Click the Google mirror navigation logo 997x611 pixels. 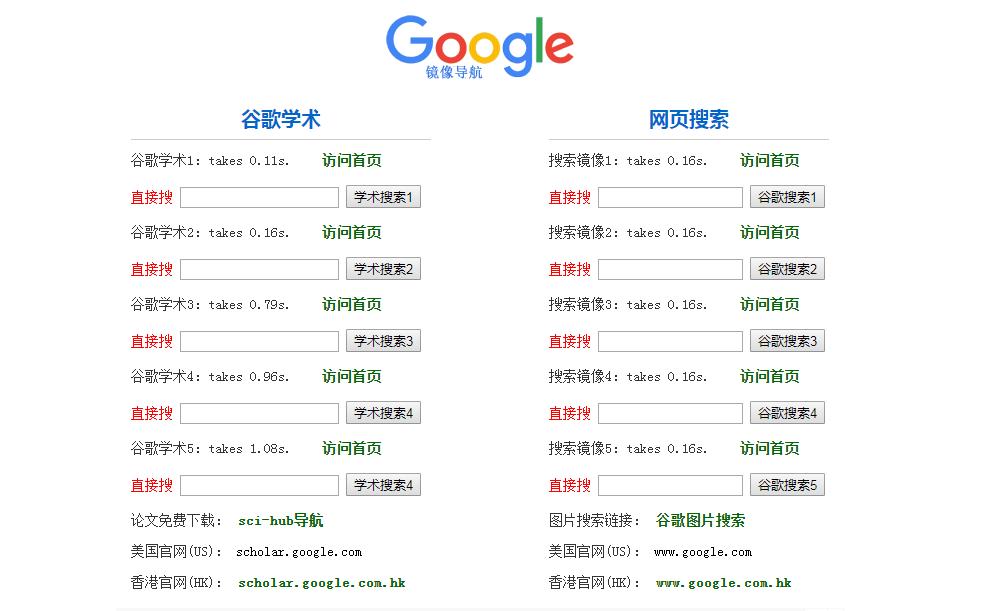[x=480, y=45]
